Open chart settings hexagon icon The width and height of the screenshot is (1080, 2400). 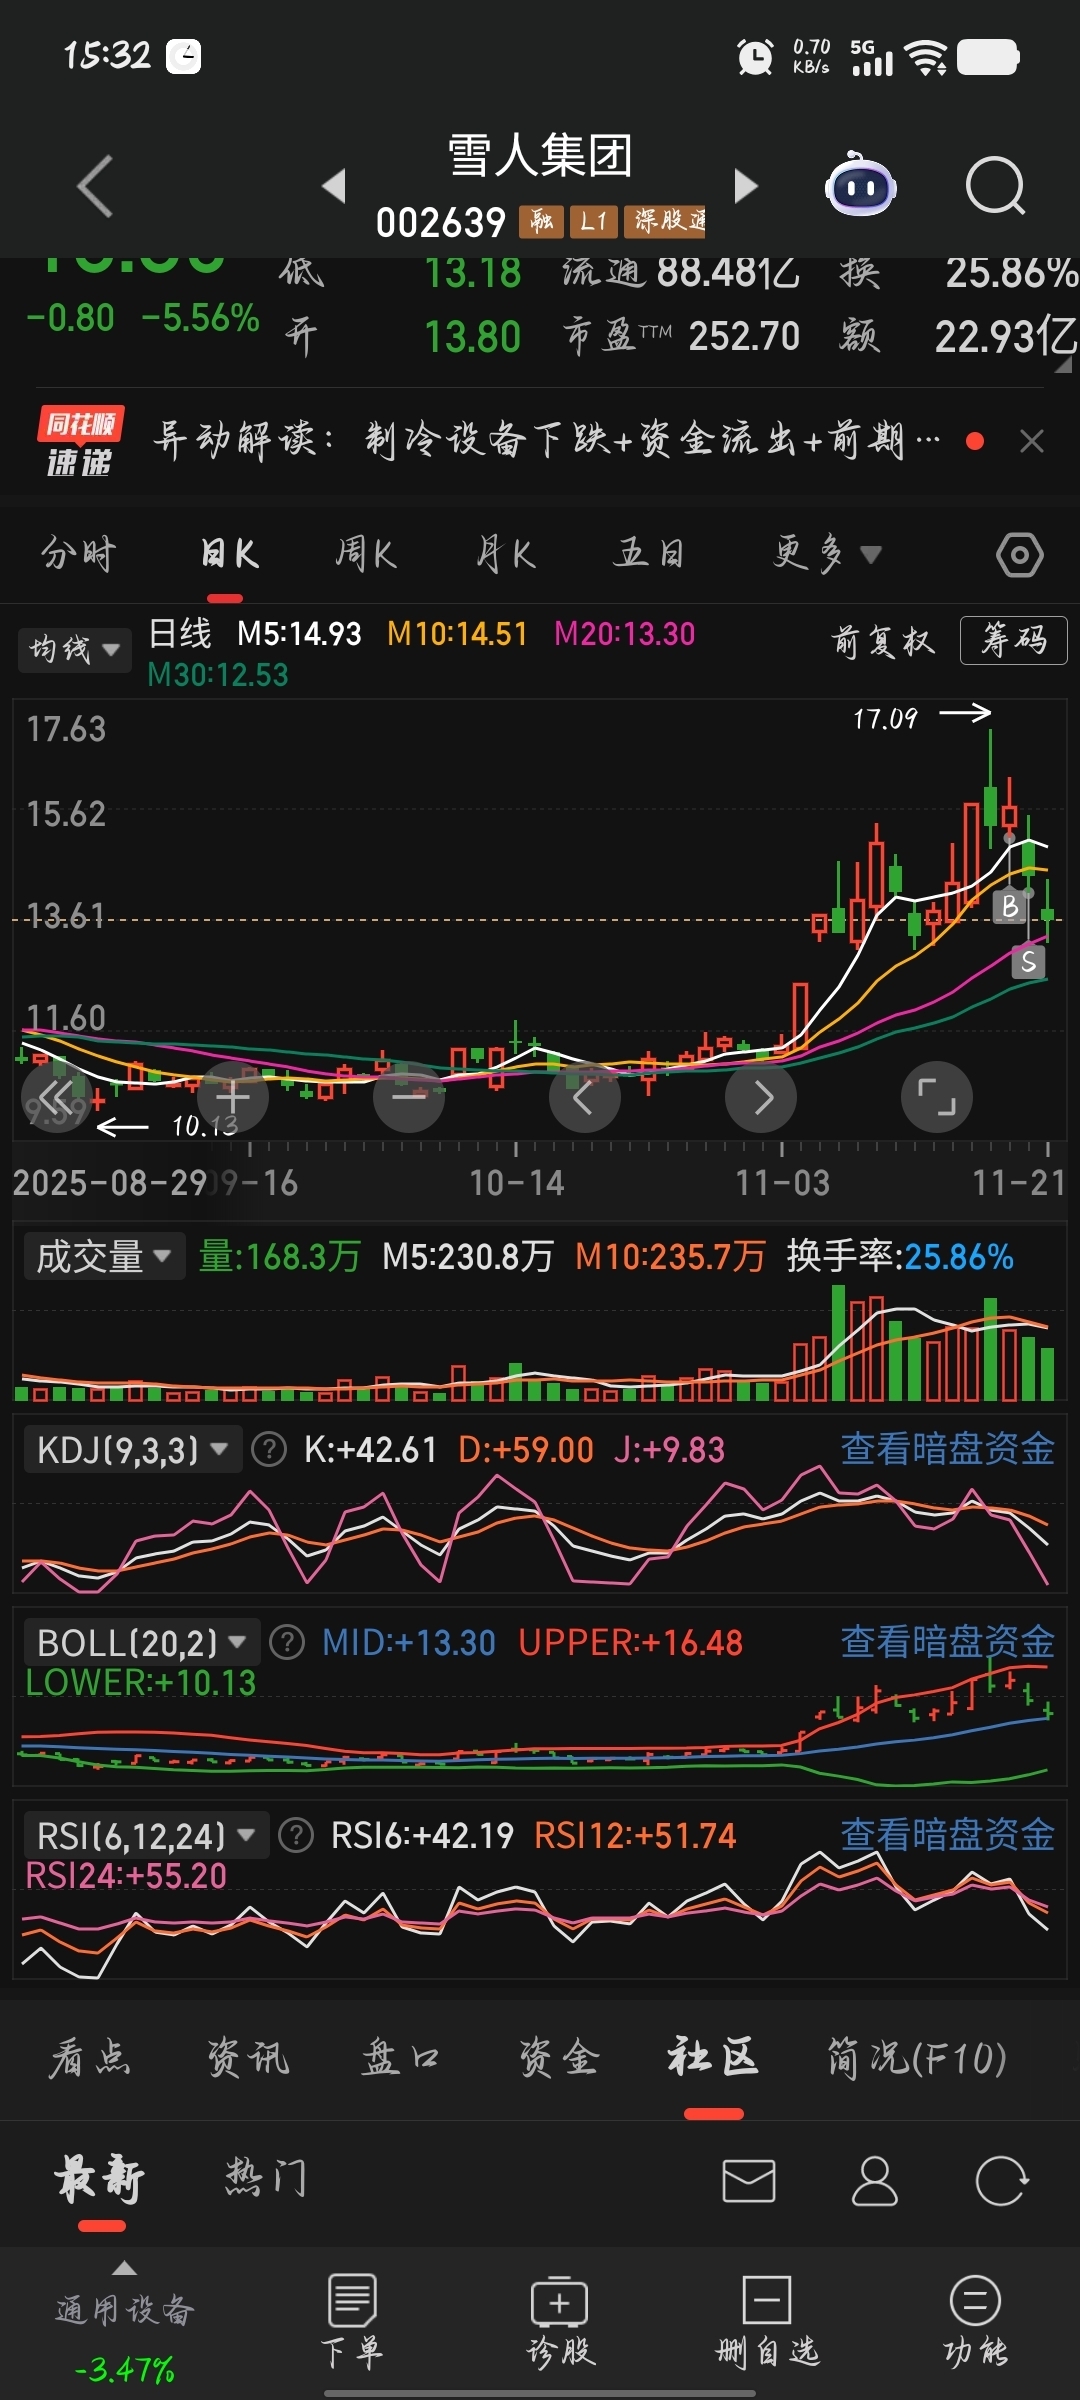[x=1019, y=554]
